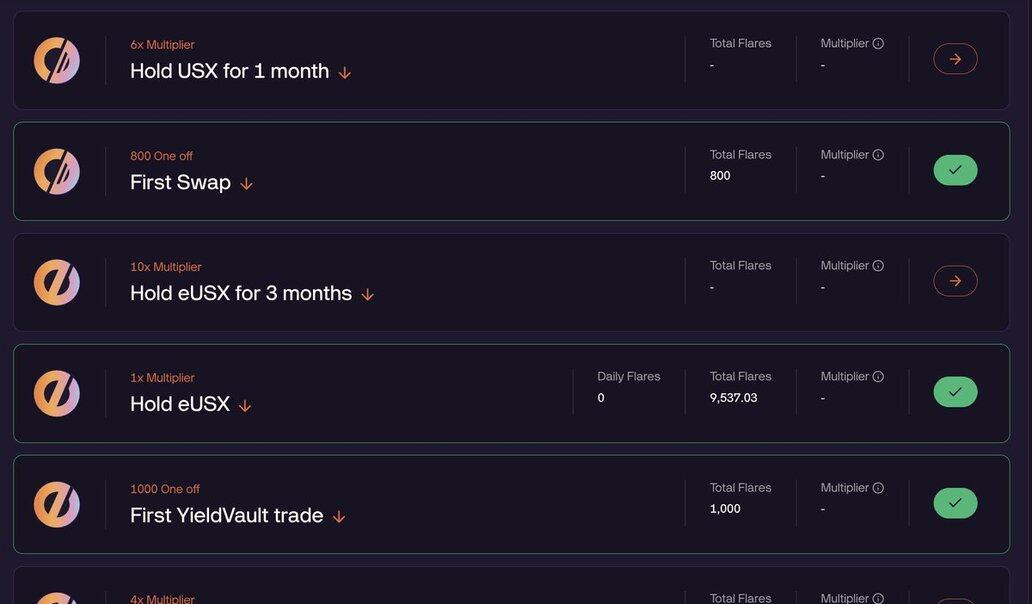Click Multiplier info icon in First YieldVault trade row

coord(878,488)
